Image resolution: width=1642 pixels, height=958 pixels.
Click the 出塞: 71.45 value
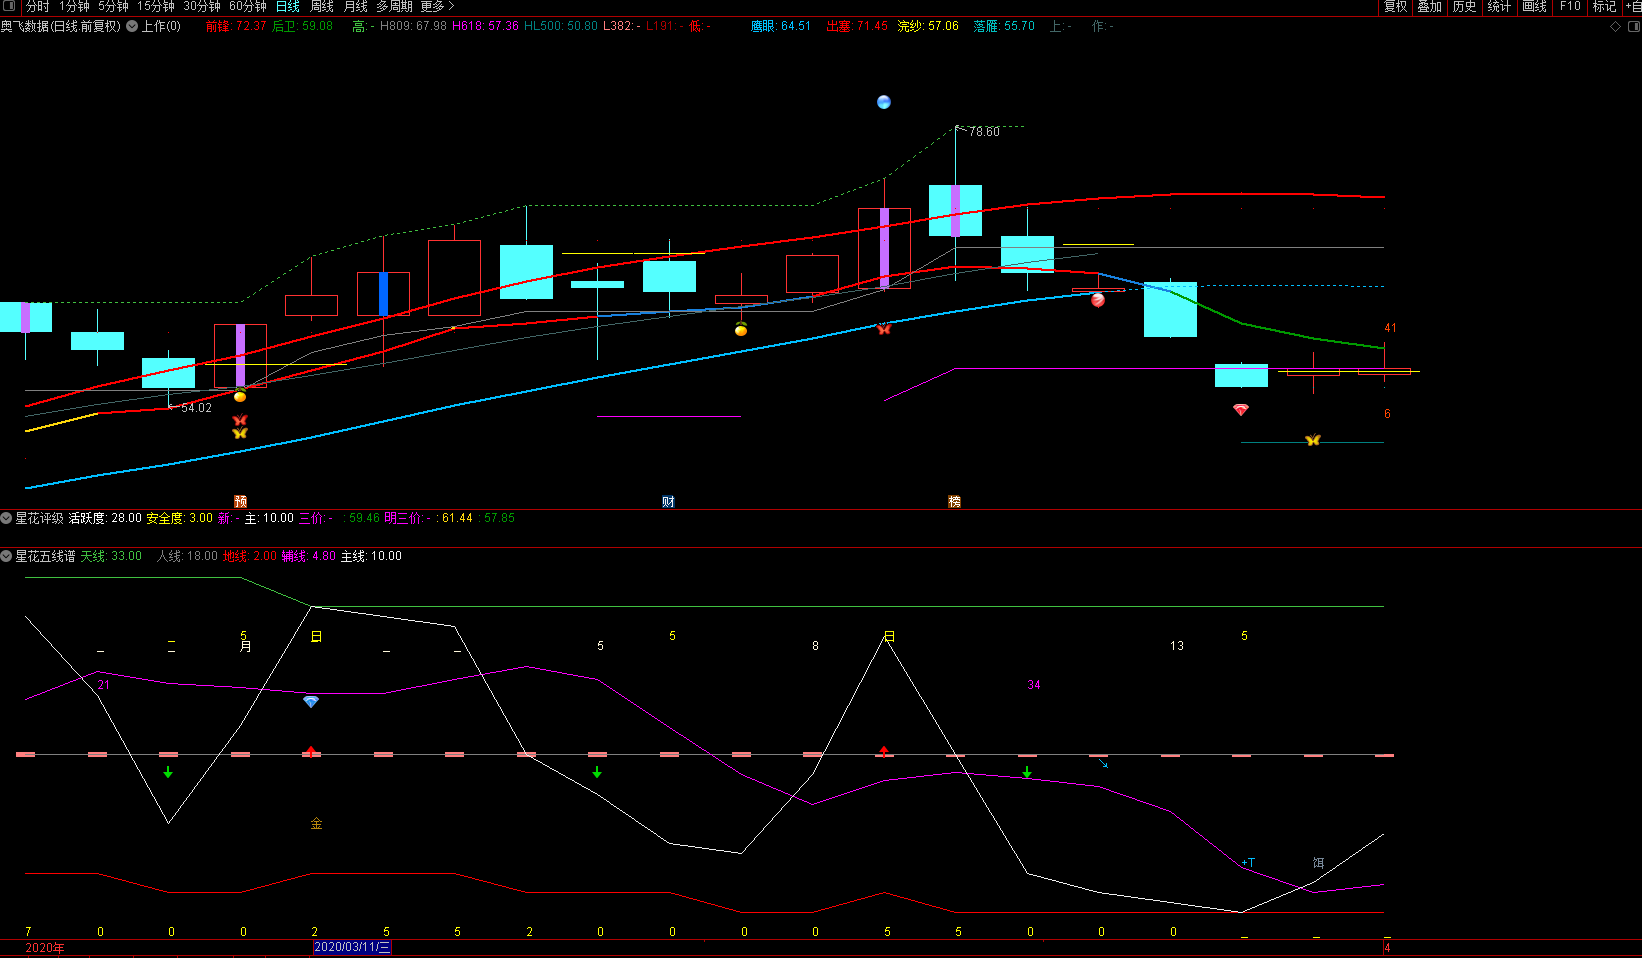(857, 26)
